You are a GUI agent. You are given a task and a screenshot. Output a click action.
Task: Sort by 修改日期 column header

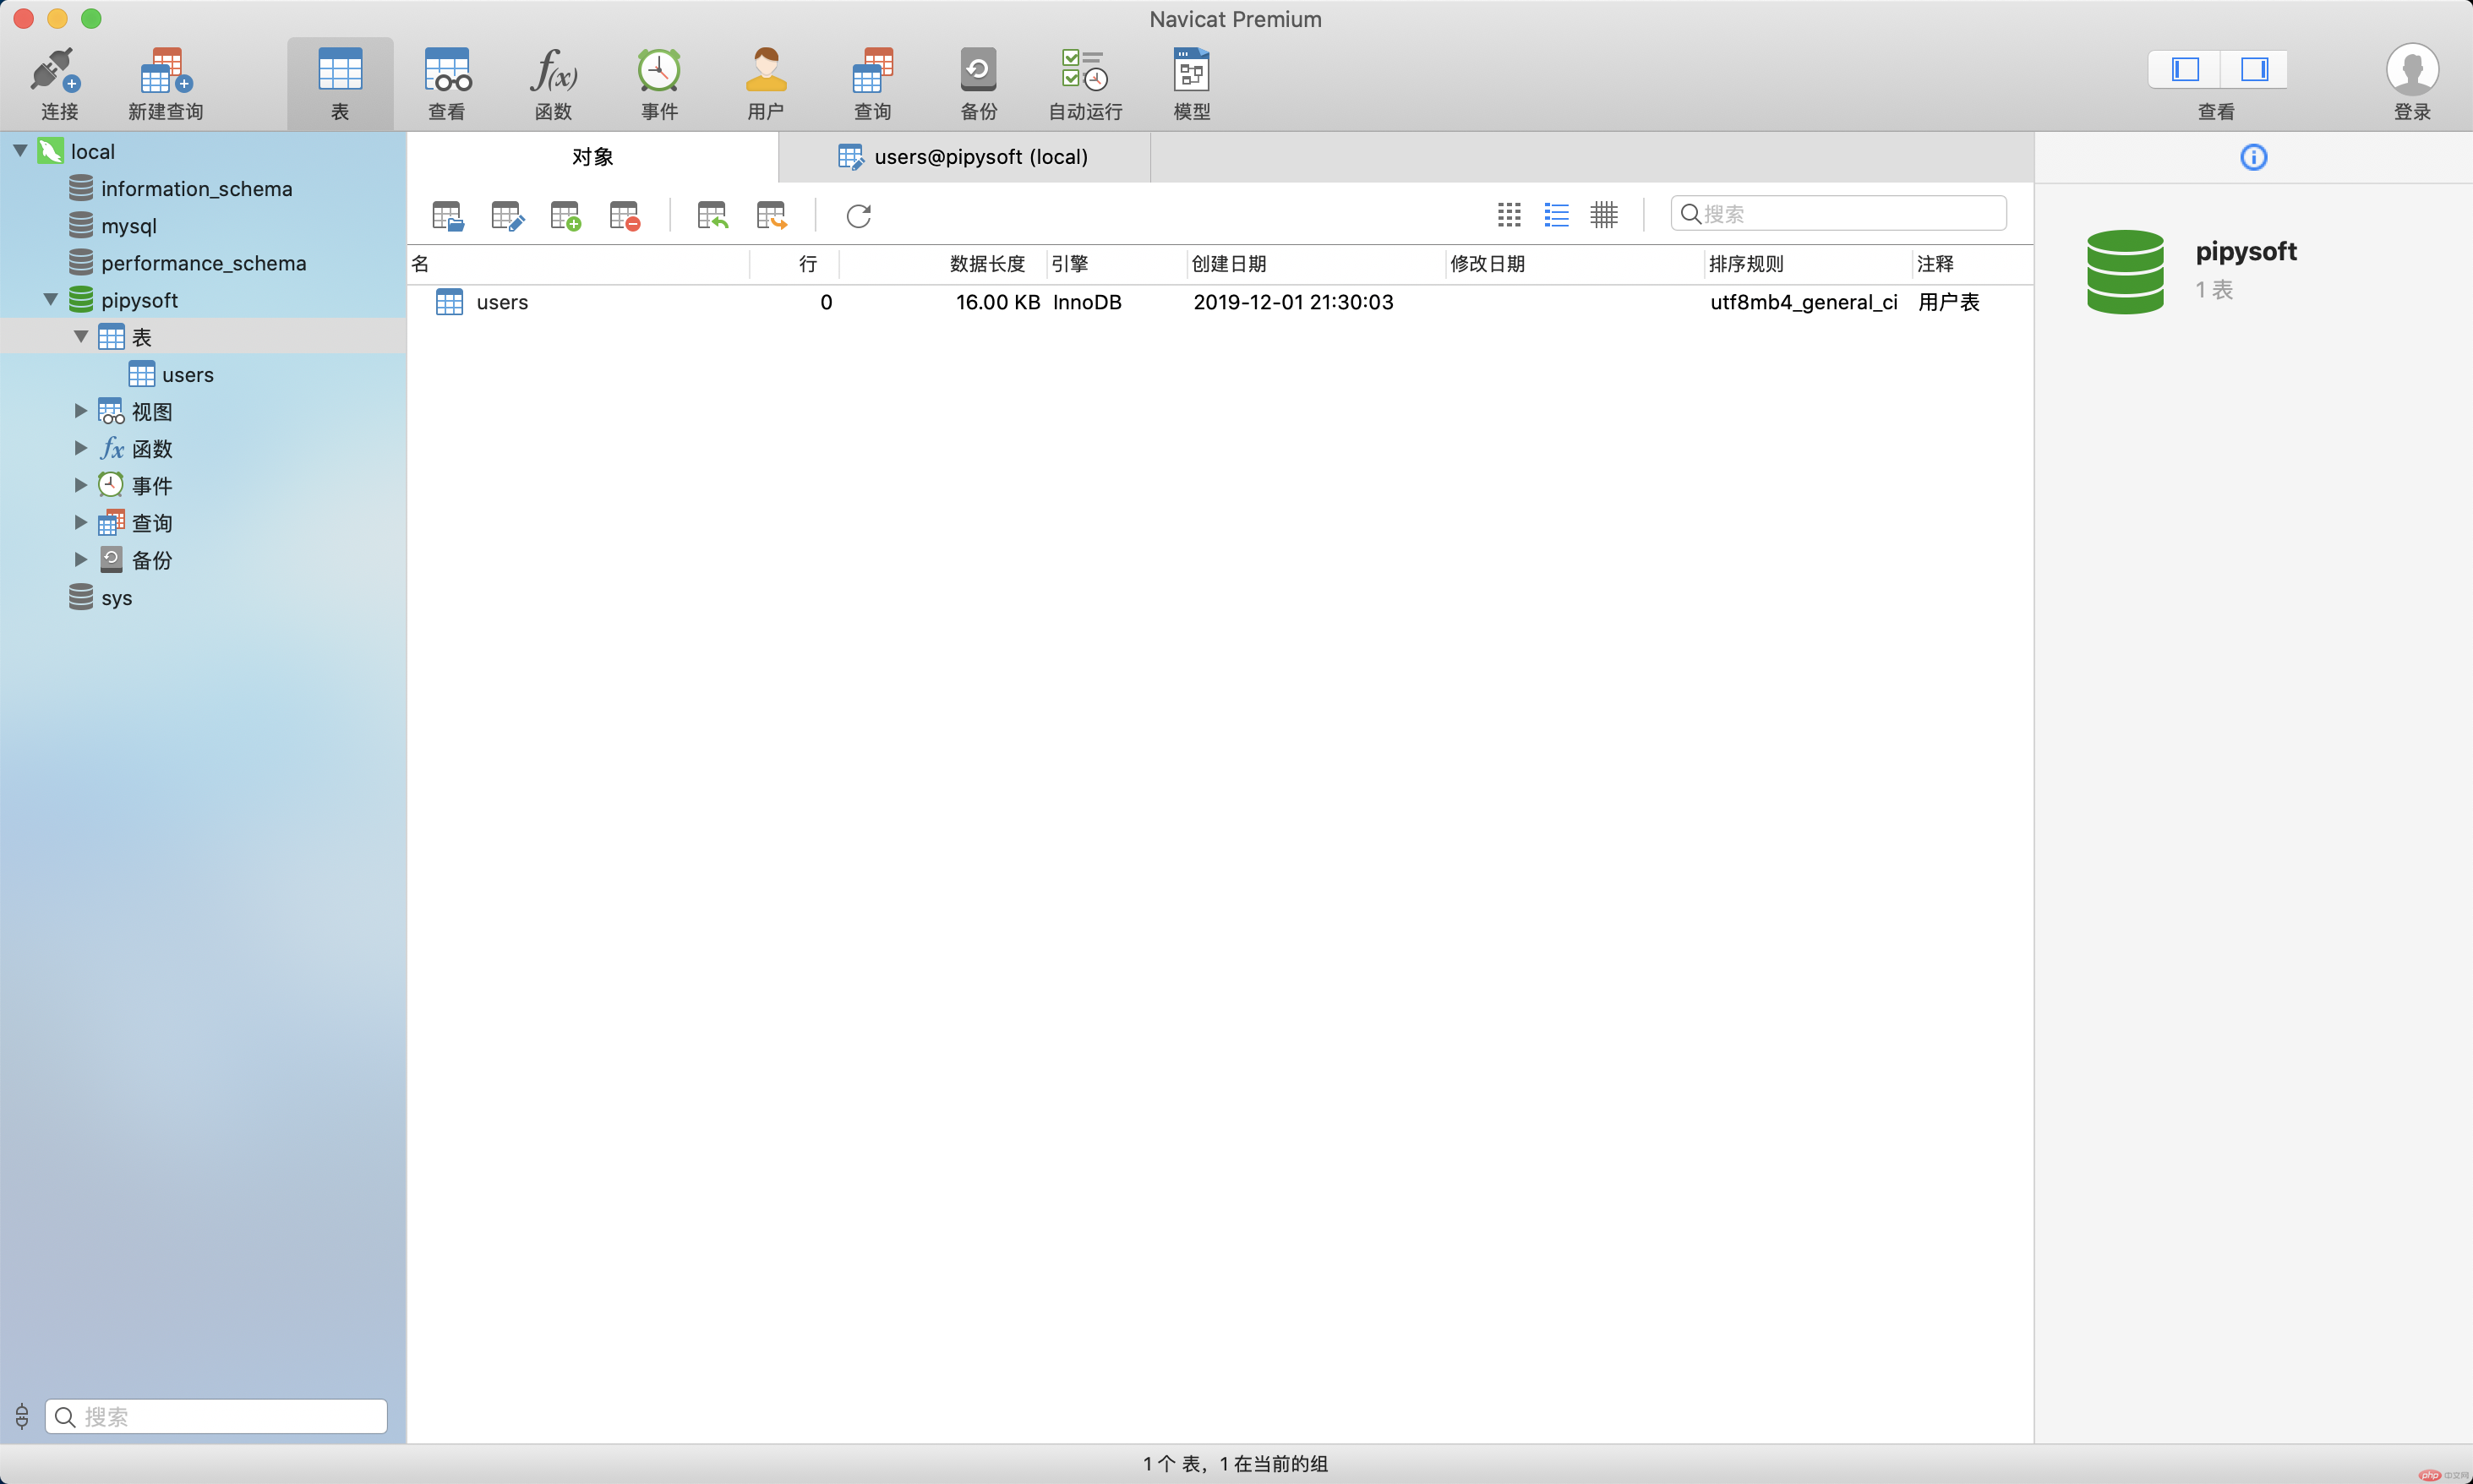pyautogui.click(x=1575, y=264)
